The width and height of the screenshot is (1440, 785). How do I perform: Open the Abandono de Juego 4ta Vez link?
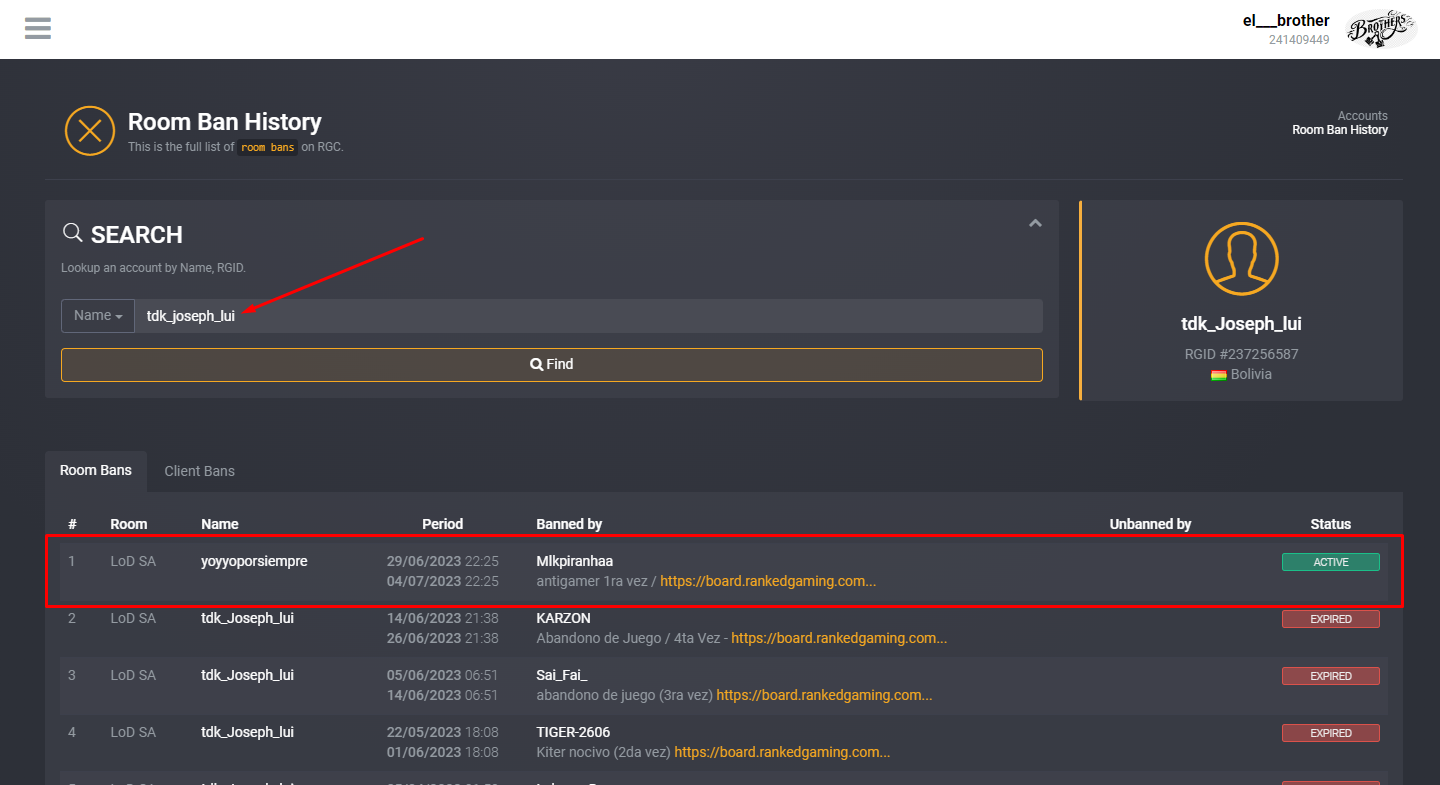pyautogui.click(x=839, y=638)
